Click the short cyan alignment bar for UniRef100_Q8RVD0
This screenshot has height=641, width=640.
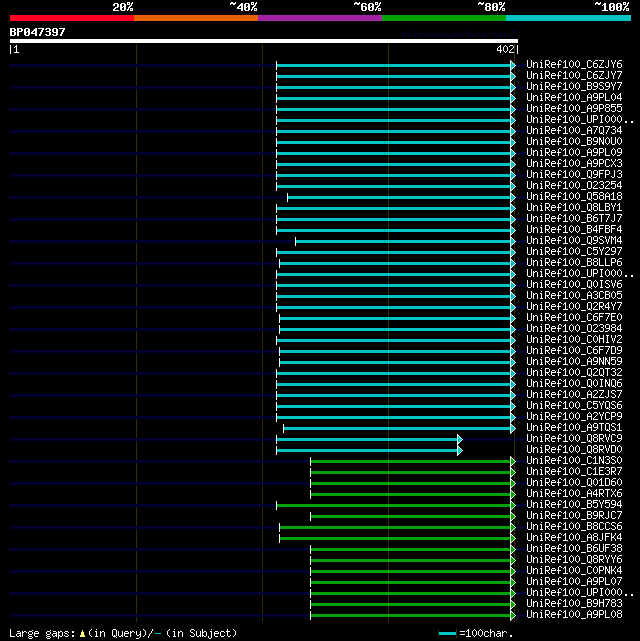tap(369, 450)
